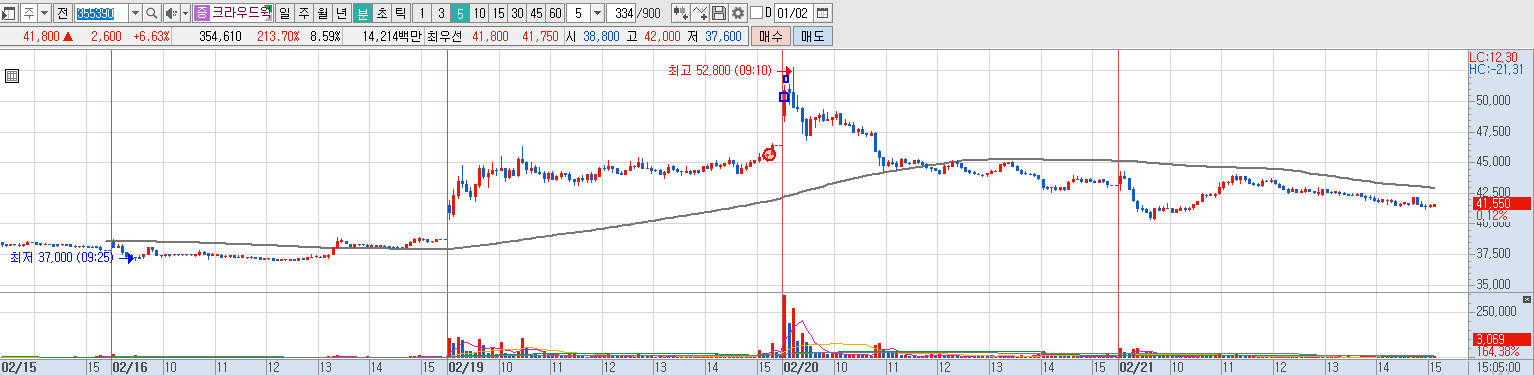Set interval to 60 minutes

pos(555,13)
